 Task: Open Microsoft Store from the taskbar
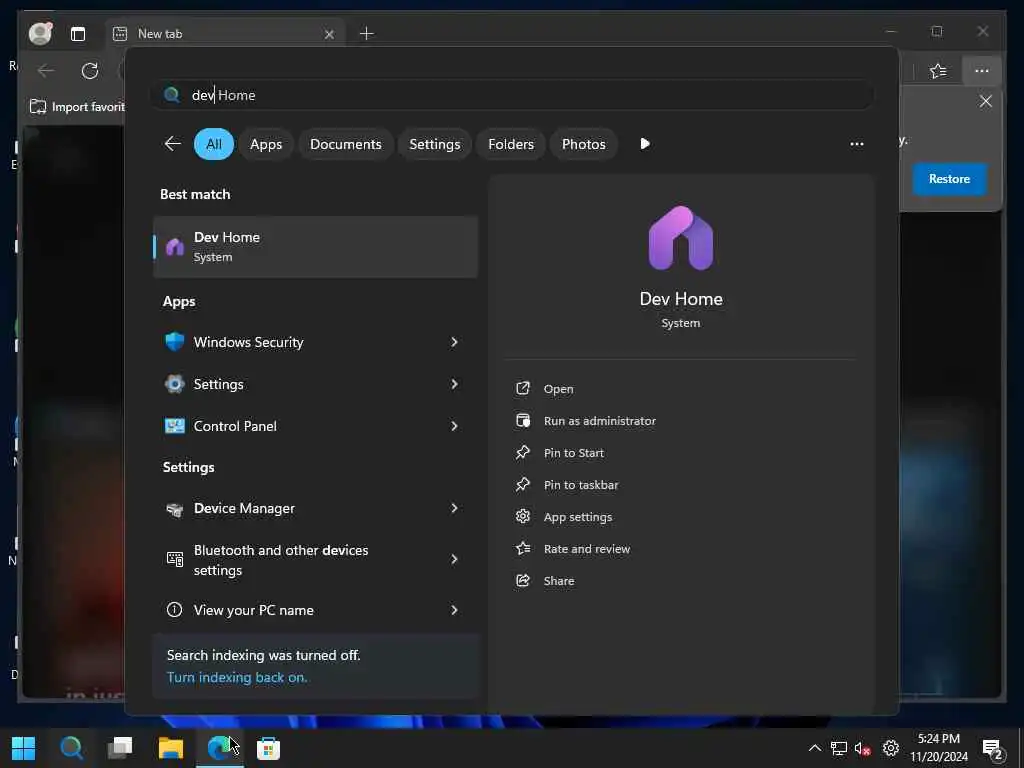[268, 748]
